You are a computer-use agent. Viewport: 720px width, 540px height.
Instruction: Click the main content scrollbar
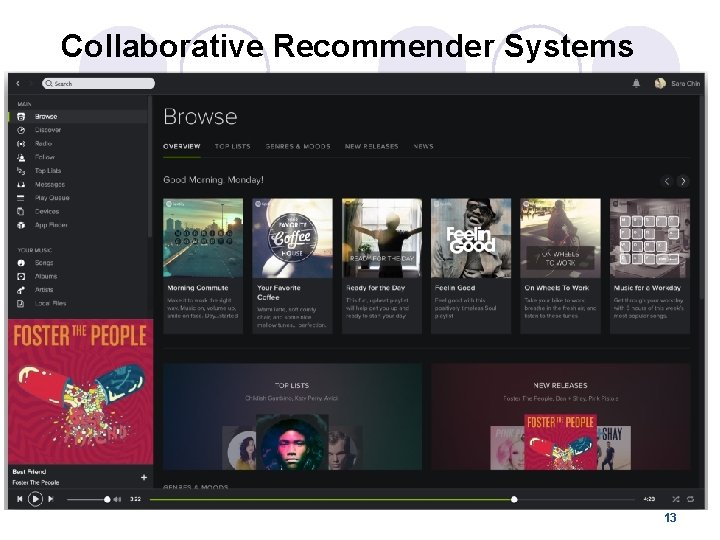[x=701, y=197]
